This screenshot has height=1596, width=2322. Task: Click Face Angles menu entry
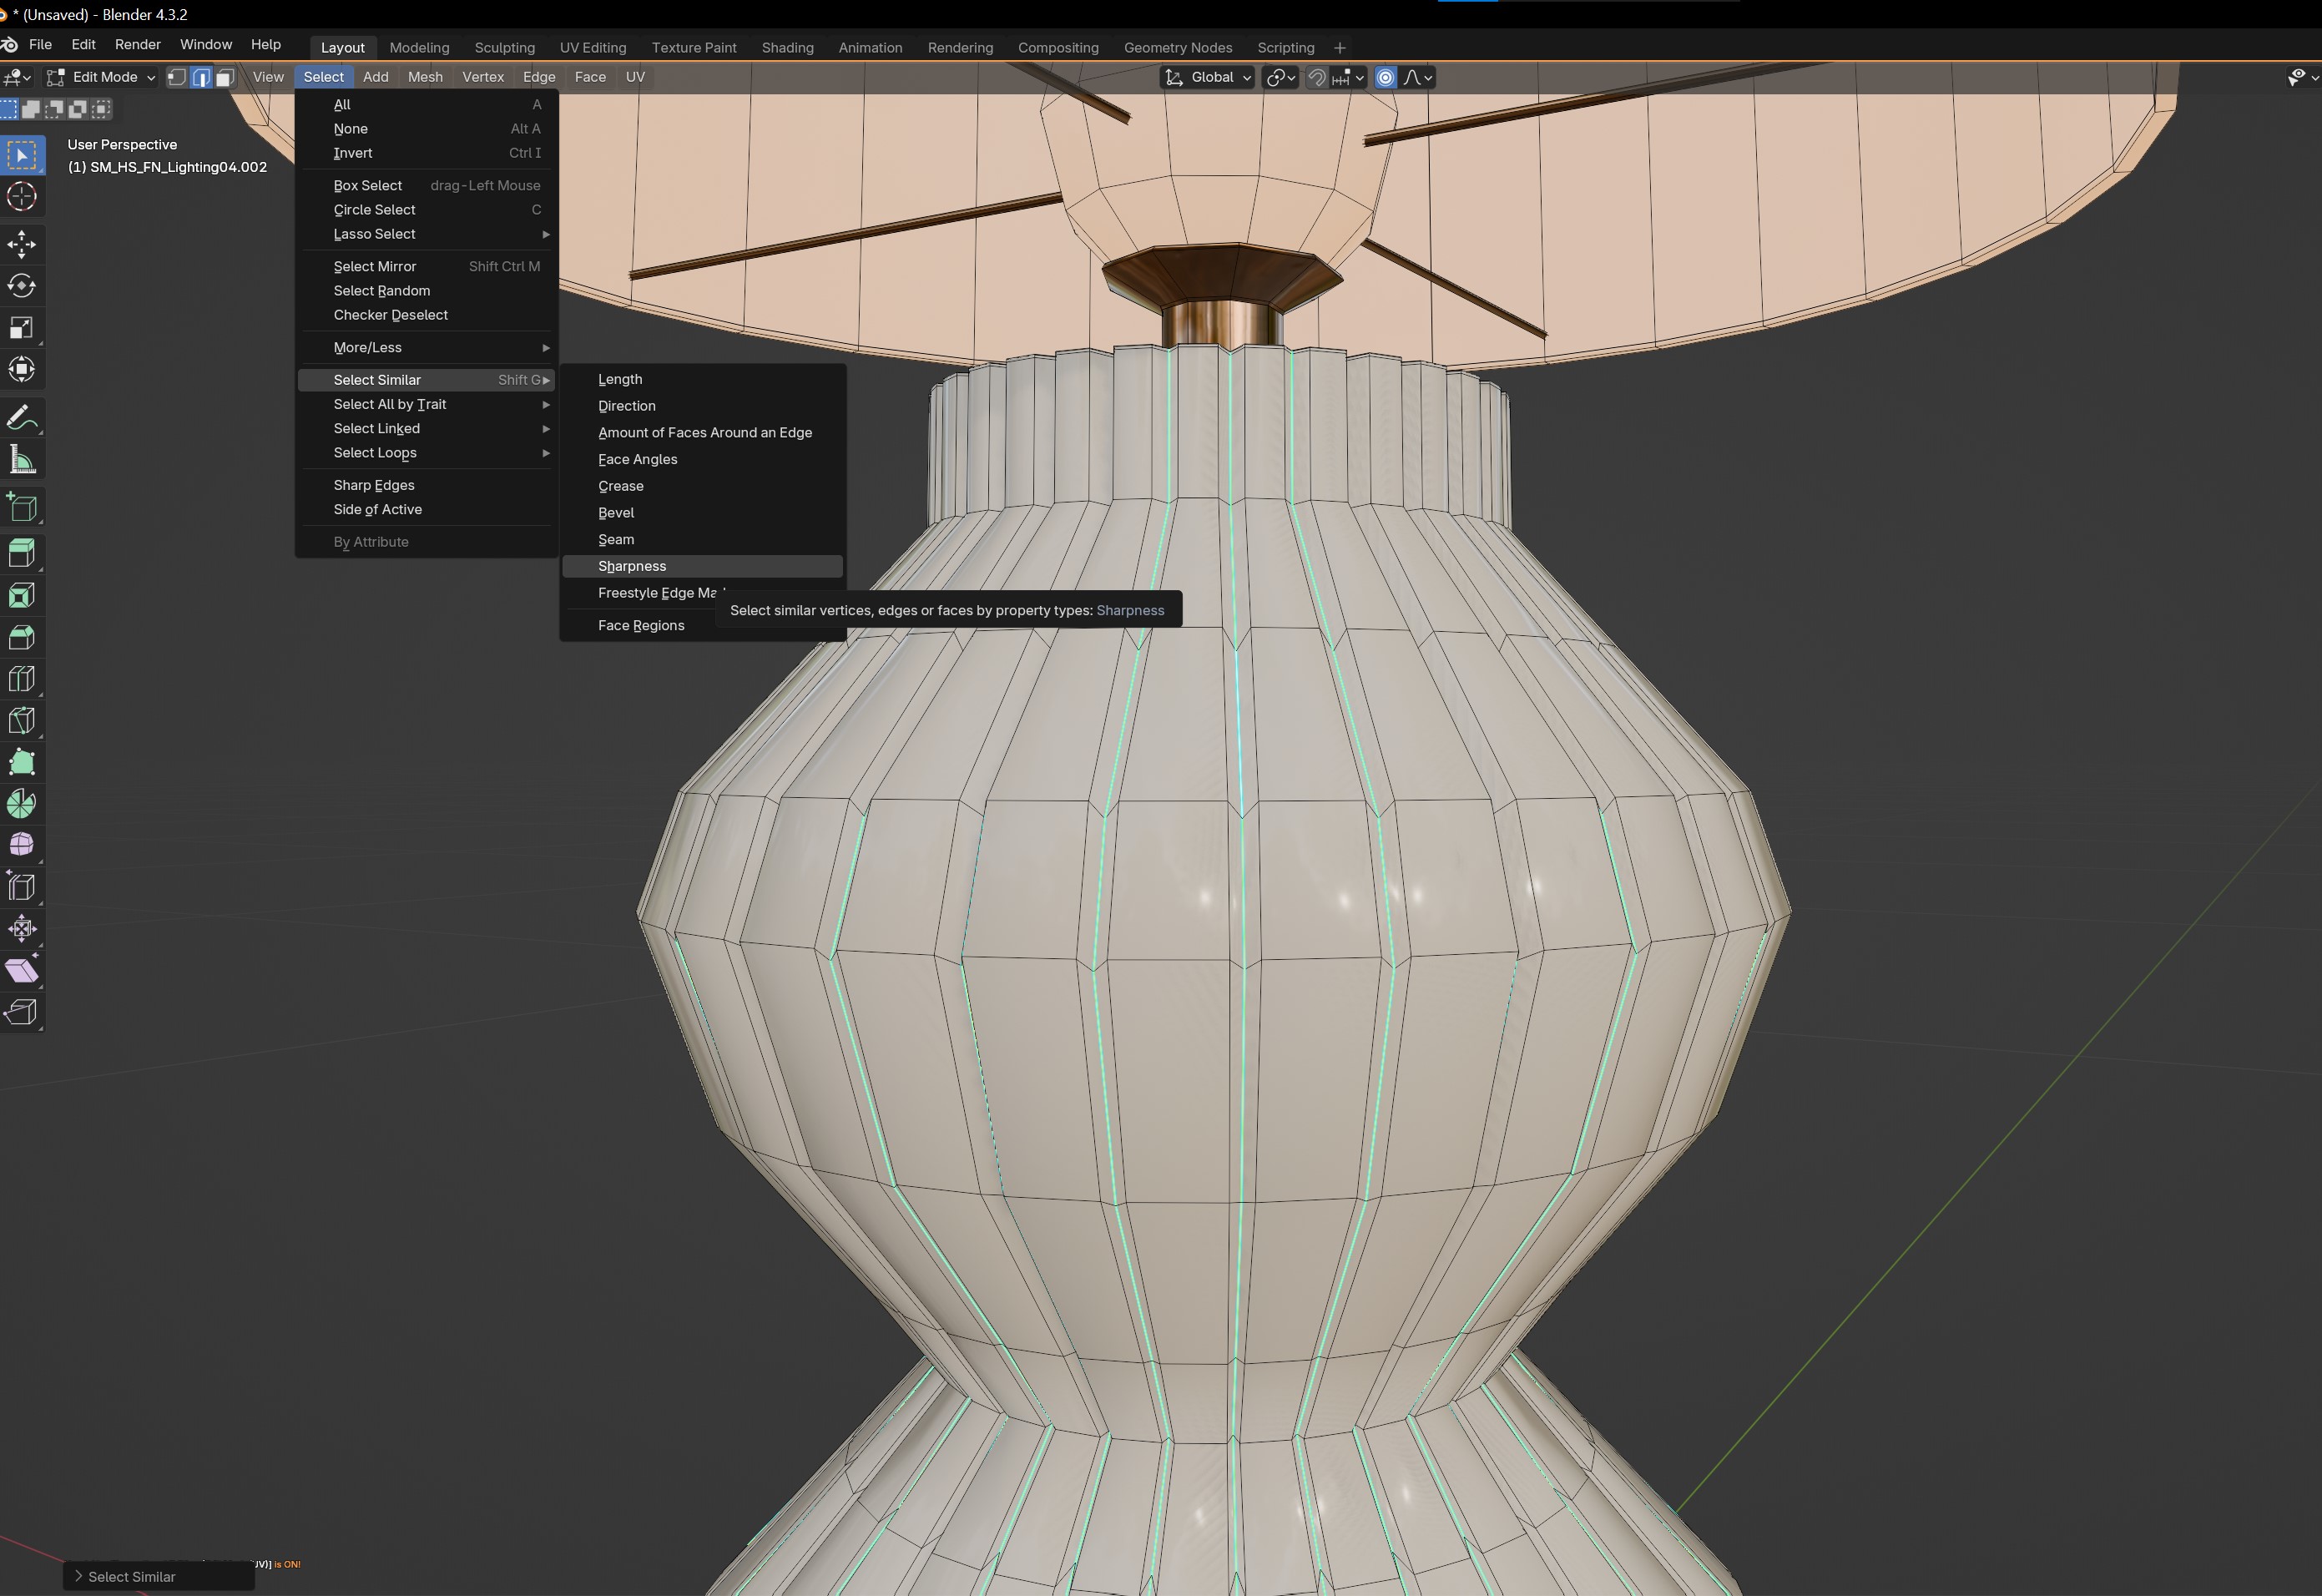pyautogui.click(x=702, y=459)
